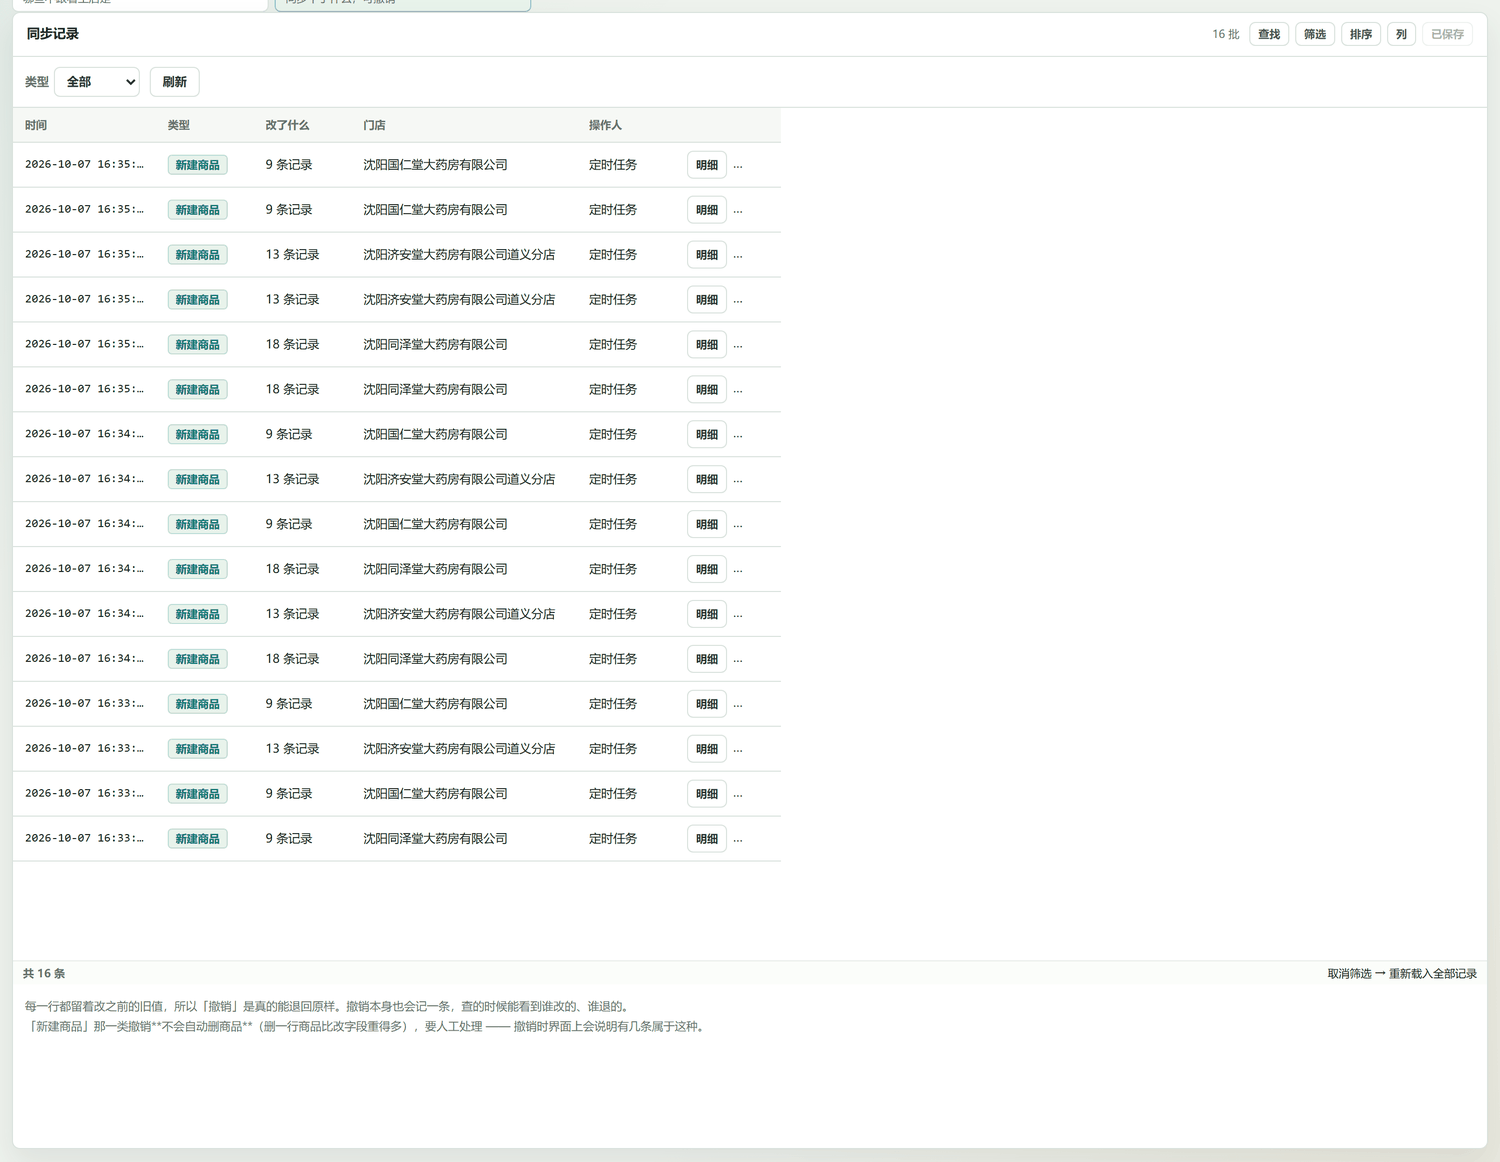Open the 筛选 filter tool
Screen dimensions: 1500x1162
pyautogui.click(x=1315, y=34)
